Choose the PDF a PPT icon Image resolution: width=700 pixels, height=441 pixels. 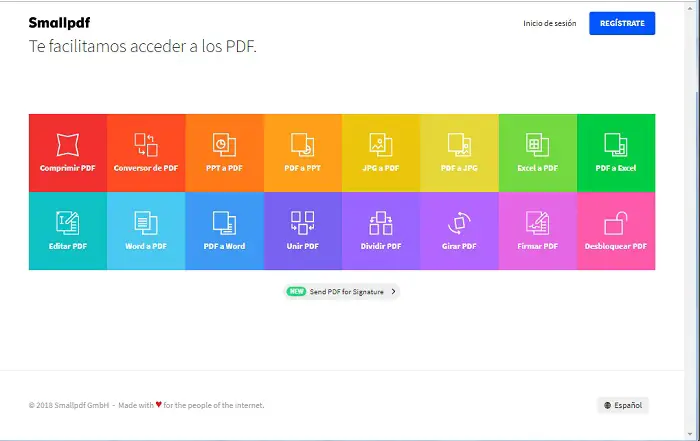tap(303, 145)
